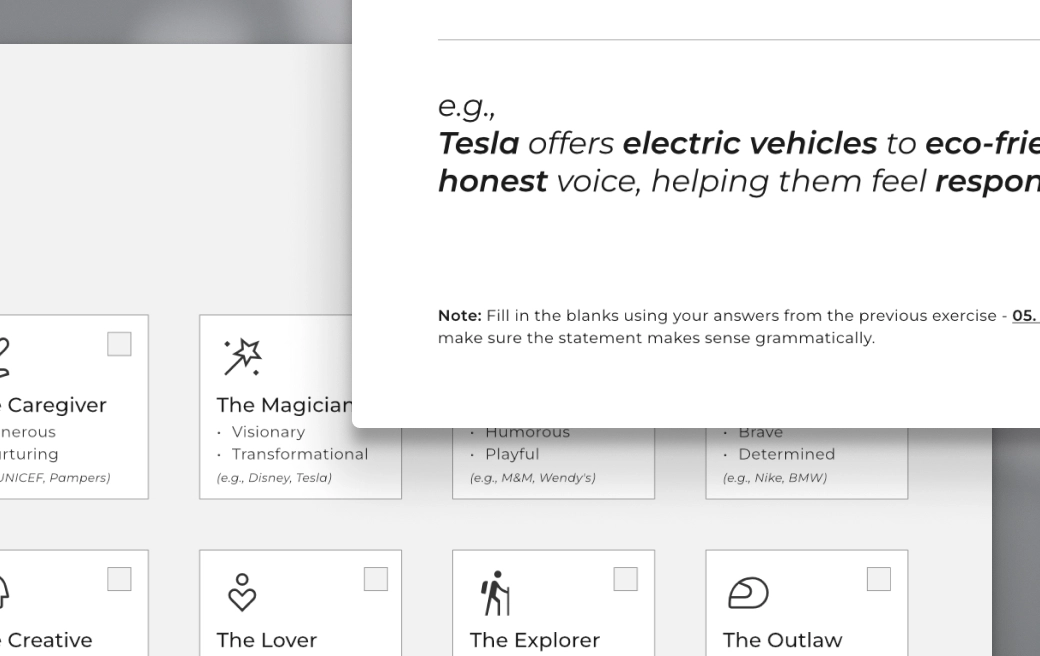This screenshot has height=656, width=1040.
Task: Open the underlined '05.' exercise link
Action: click(x=1025, y=316)
